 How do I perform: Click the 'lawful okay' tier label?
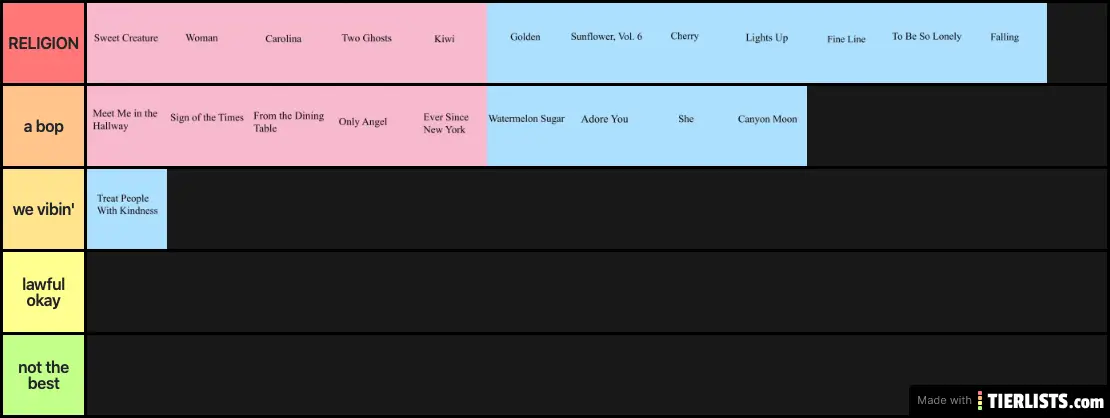[43, 292]
